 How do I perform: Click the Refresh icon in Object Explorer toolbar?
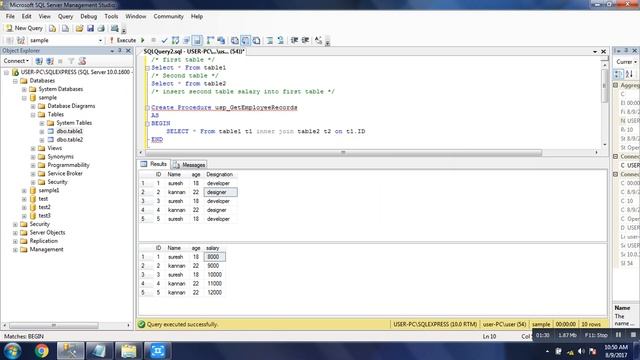82,61
